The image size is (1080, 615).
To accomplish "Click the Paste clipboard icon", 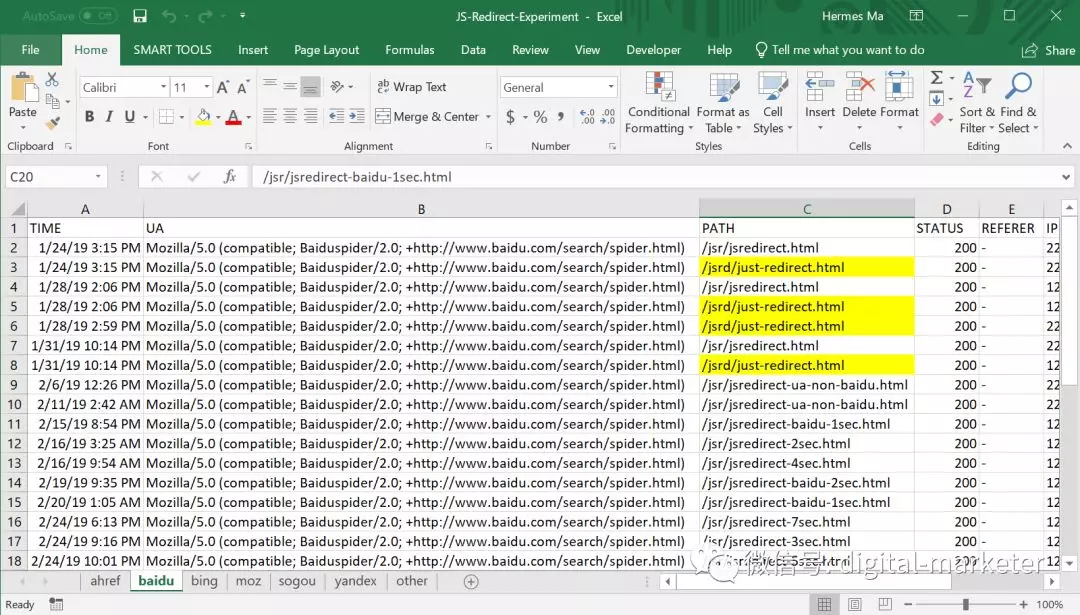I will click(23, 88).
